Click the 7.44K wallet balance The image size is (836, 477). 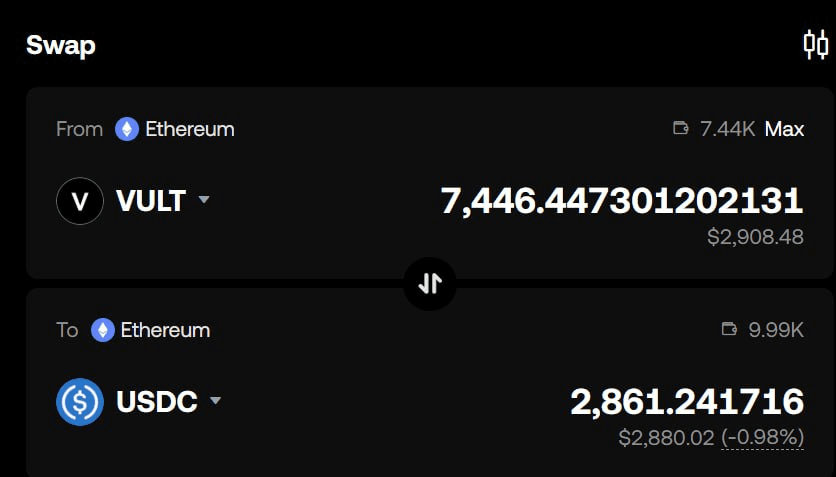pos(727,129)
